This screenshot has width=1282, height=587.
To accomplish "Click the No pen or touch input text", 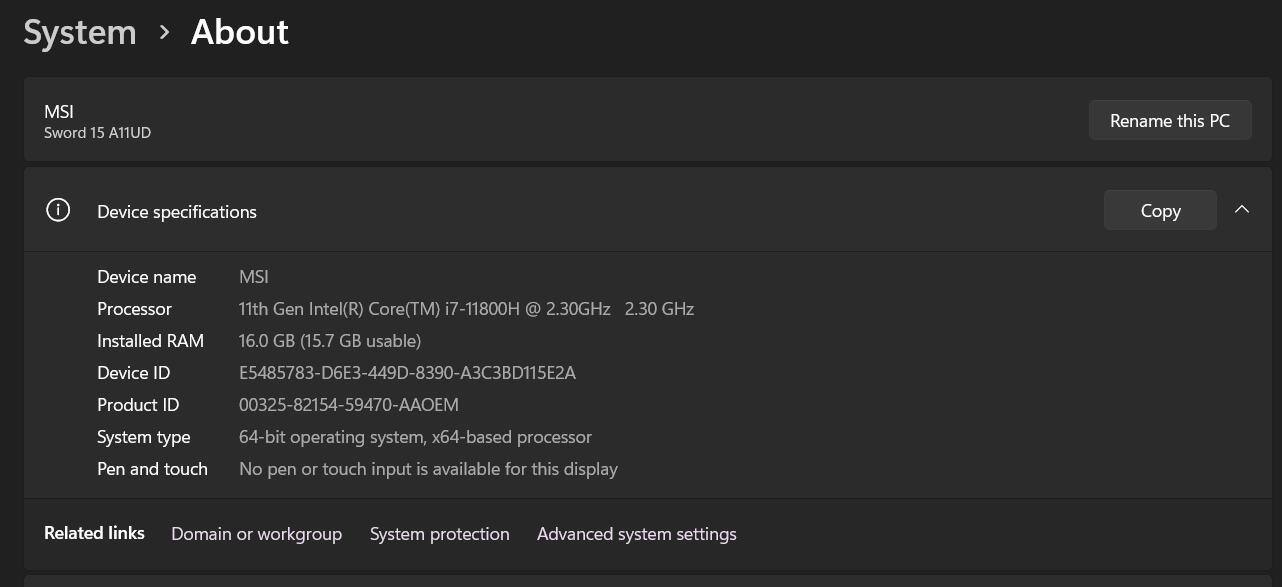I will click(428, 469).
